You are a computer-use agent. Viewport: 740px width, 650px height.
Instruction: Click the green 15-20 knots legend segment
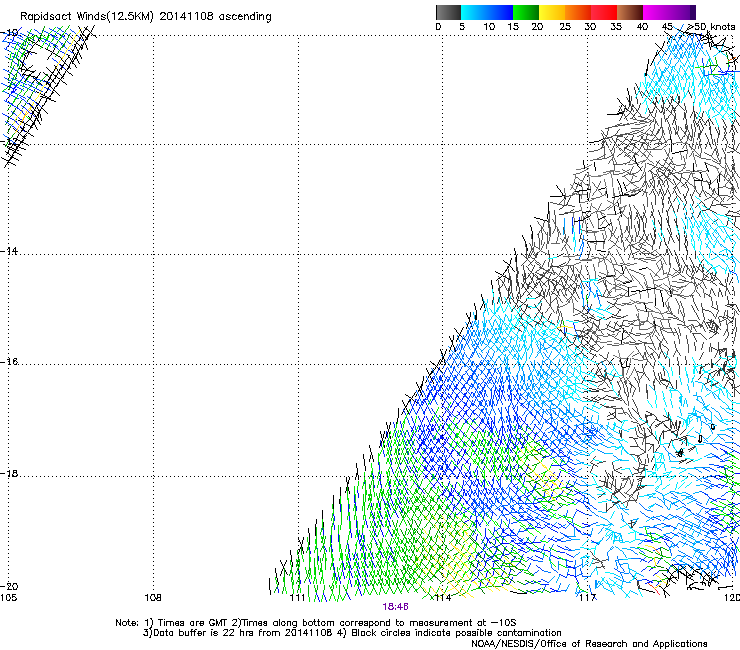526,12
